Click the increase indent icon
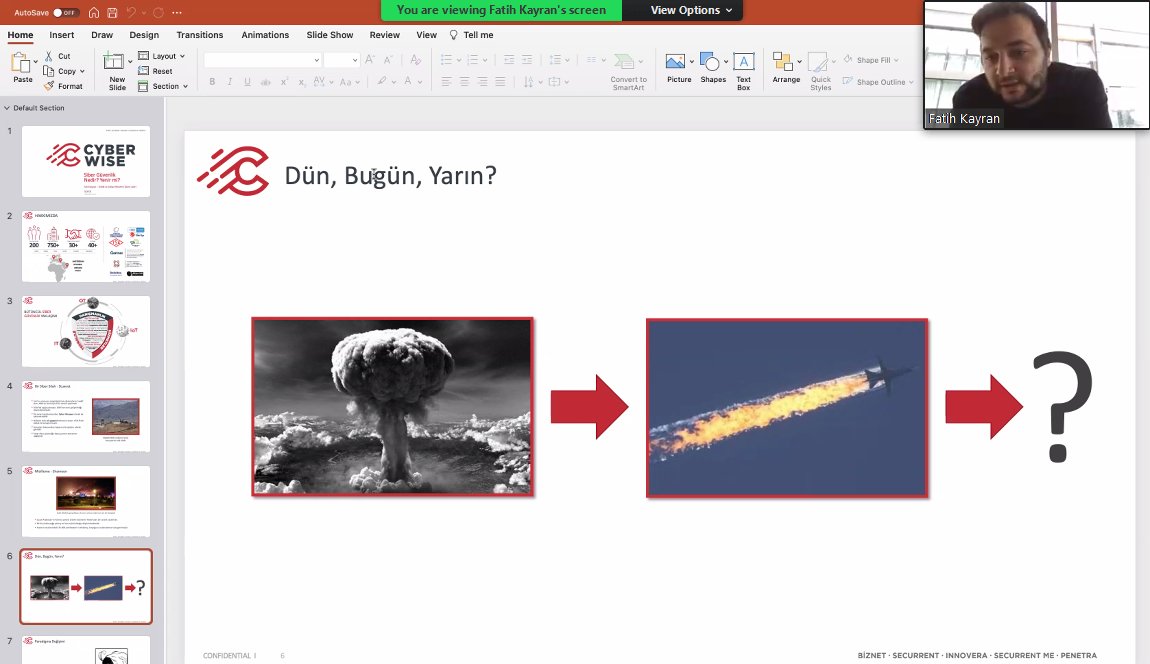 click(x=527, y=60)
